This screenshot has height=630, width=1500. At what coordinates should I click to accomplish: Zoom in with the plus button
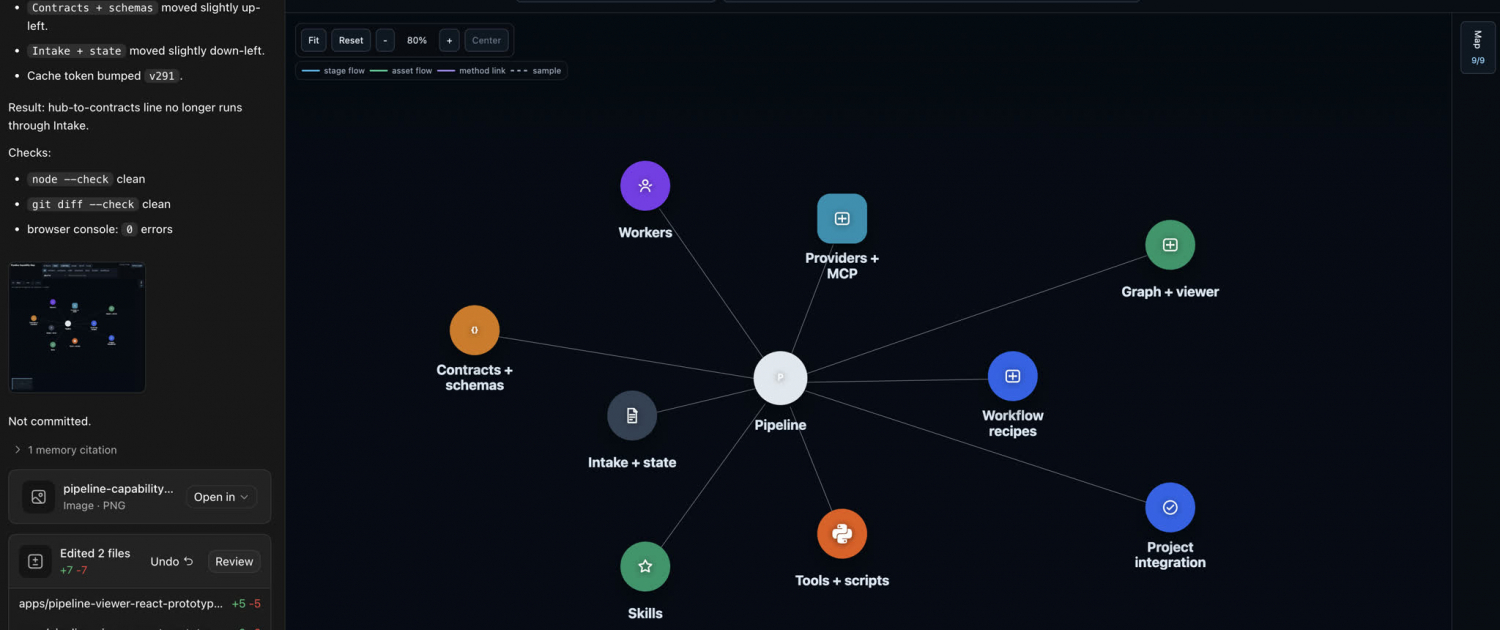pos(449,41)
